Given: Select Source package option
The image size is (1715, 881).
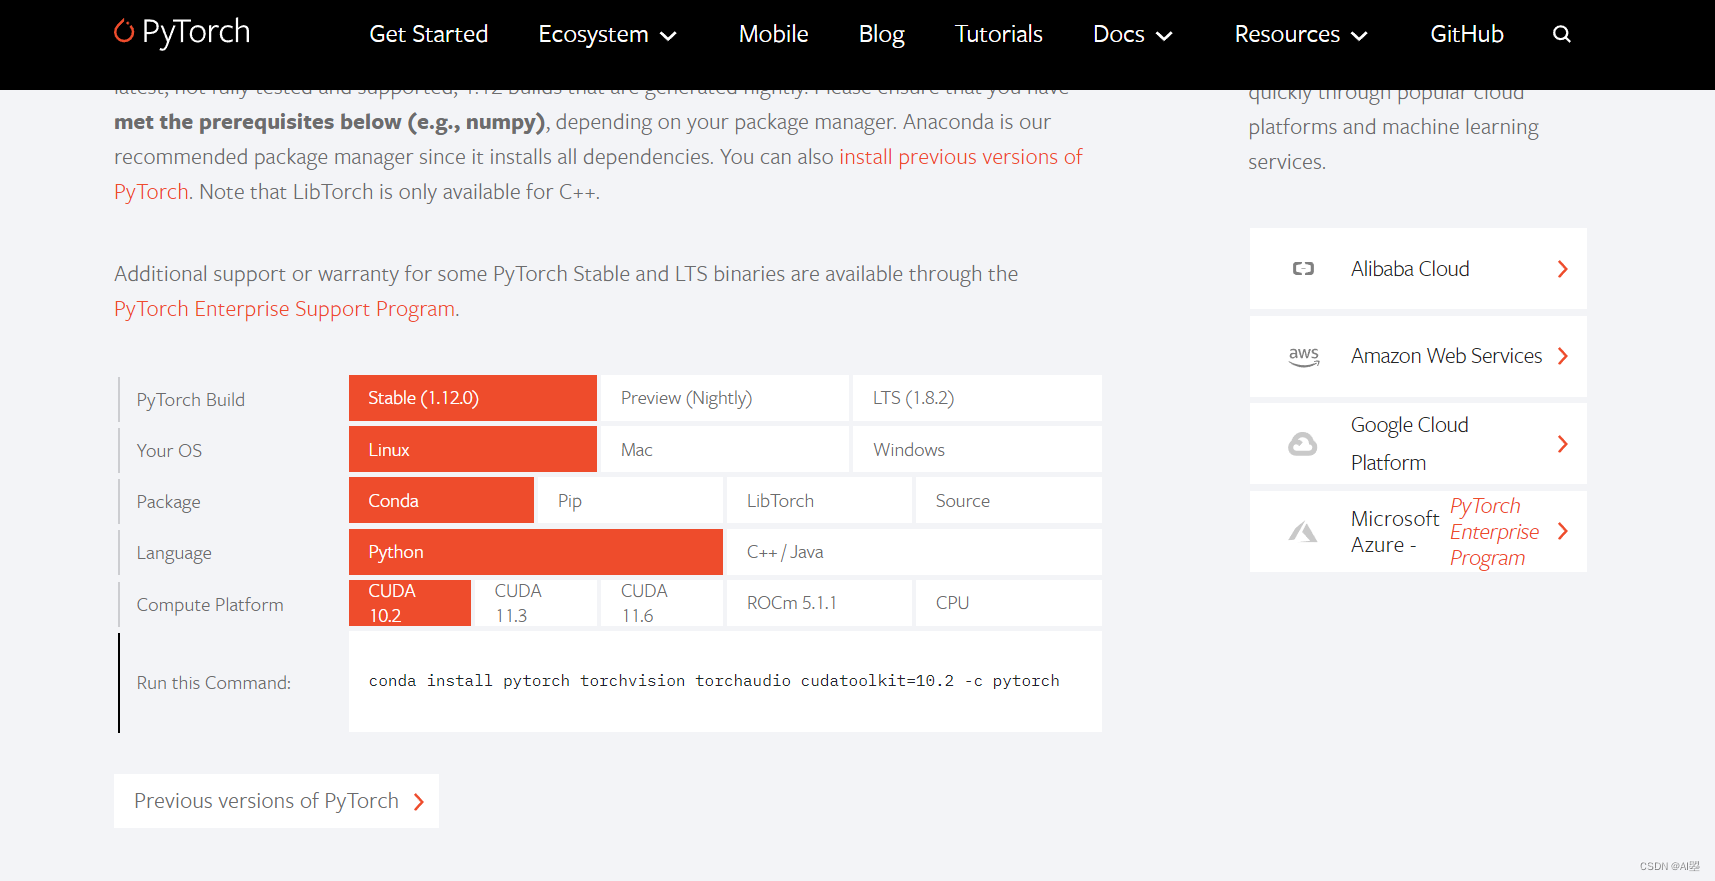Looking at the screenshot, I should (x=1009, y=501).
